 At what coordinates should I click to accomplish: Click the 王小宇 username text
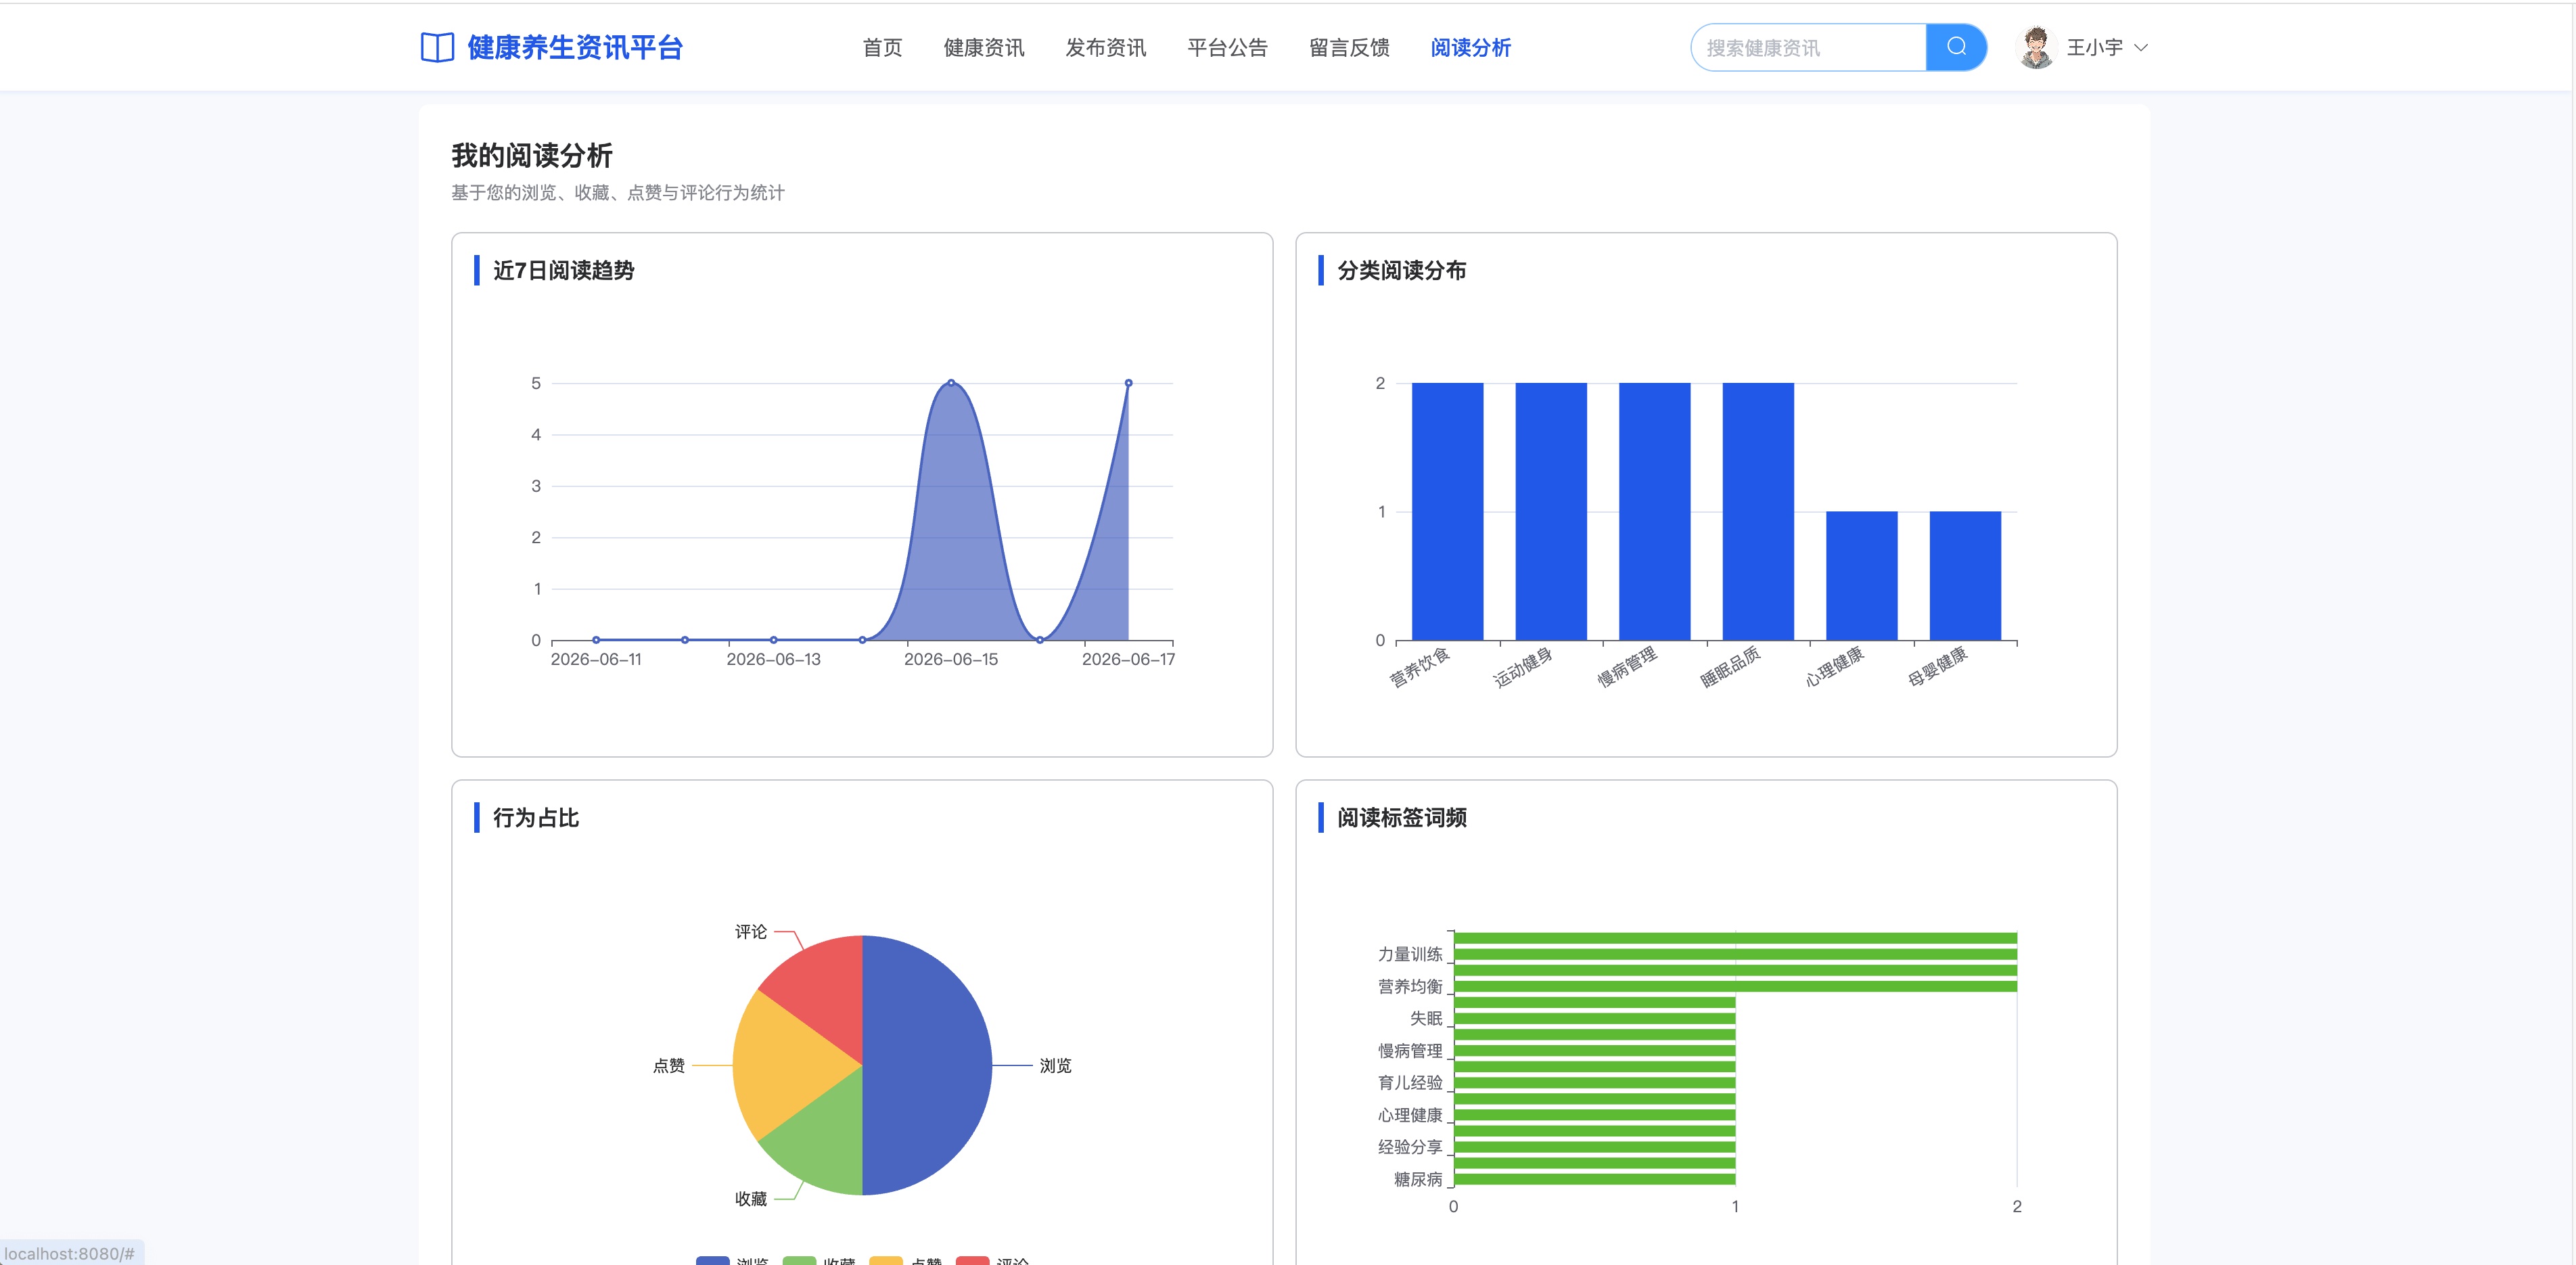[2095, 47]
